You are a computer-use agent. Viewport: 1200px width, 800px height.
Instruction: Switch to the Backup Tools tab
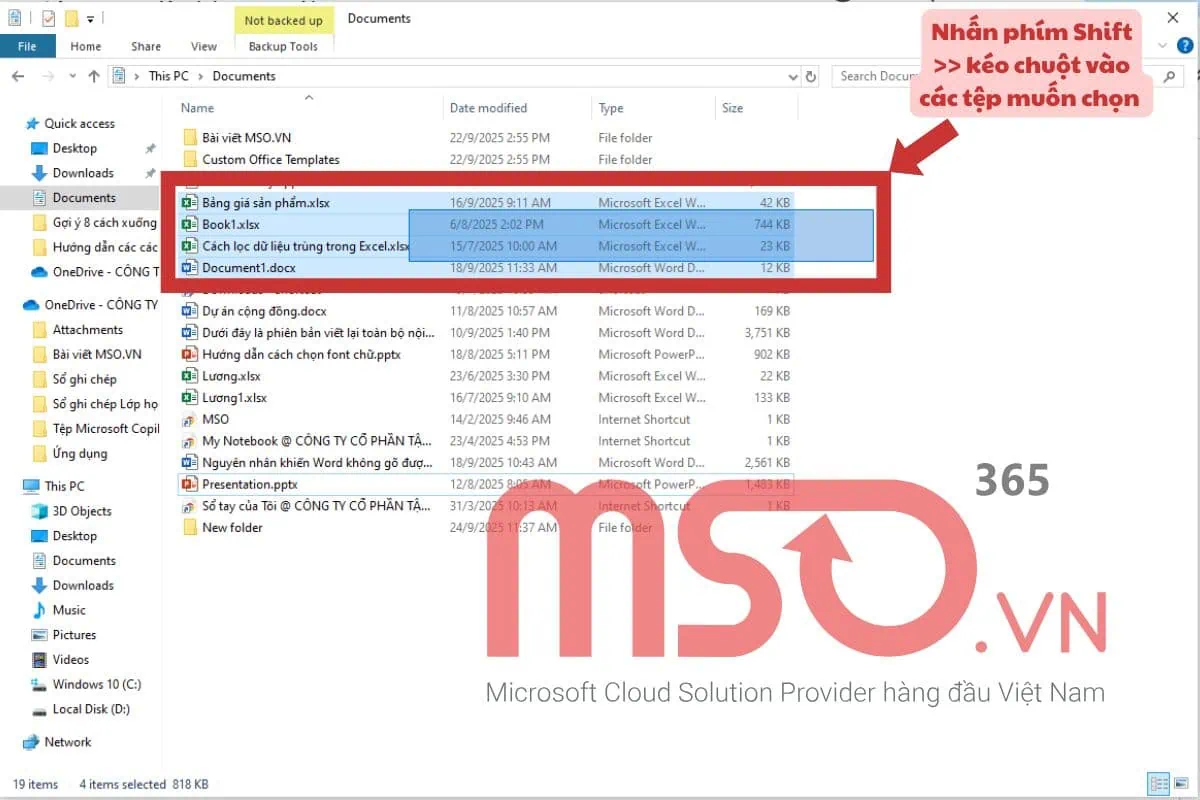click(284, 46)
